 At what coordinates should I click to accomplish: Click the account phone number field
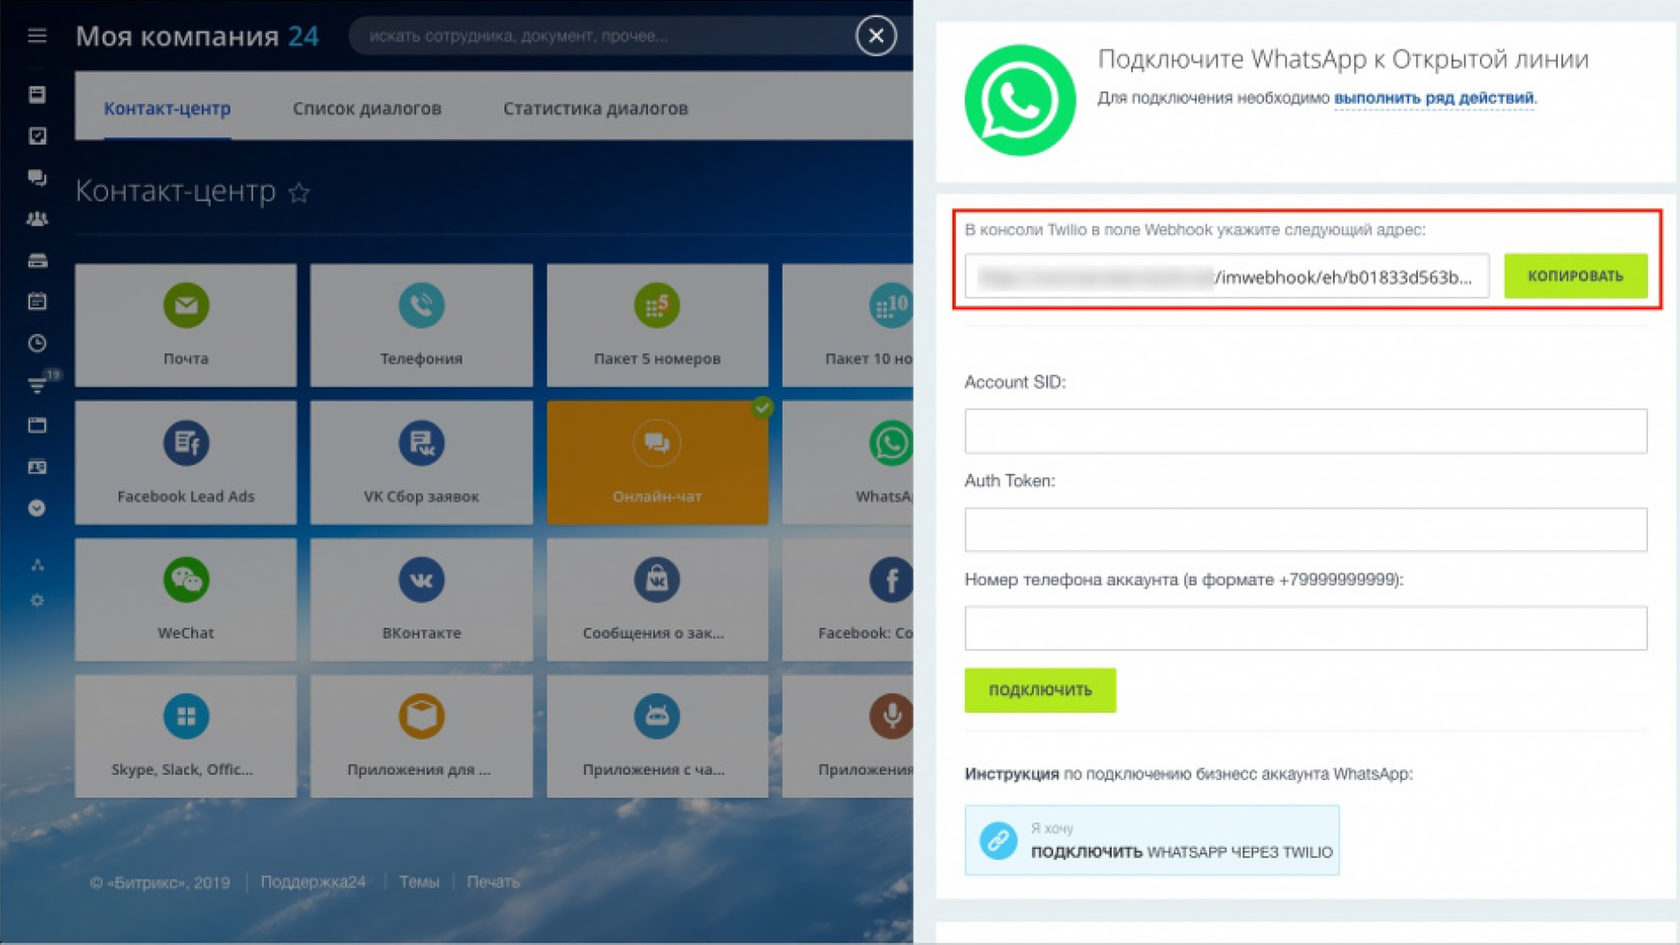coord(1305,628)
